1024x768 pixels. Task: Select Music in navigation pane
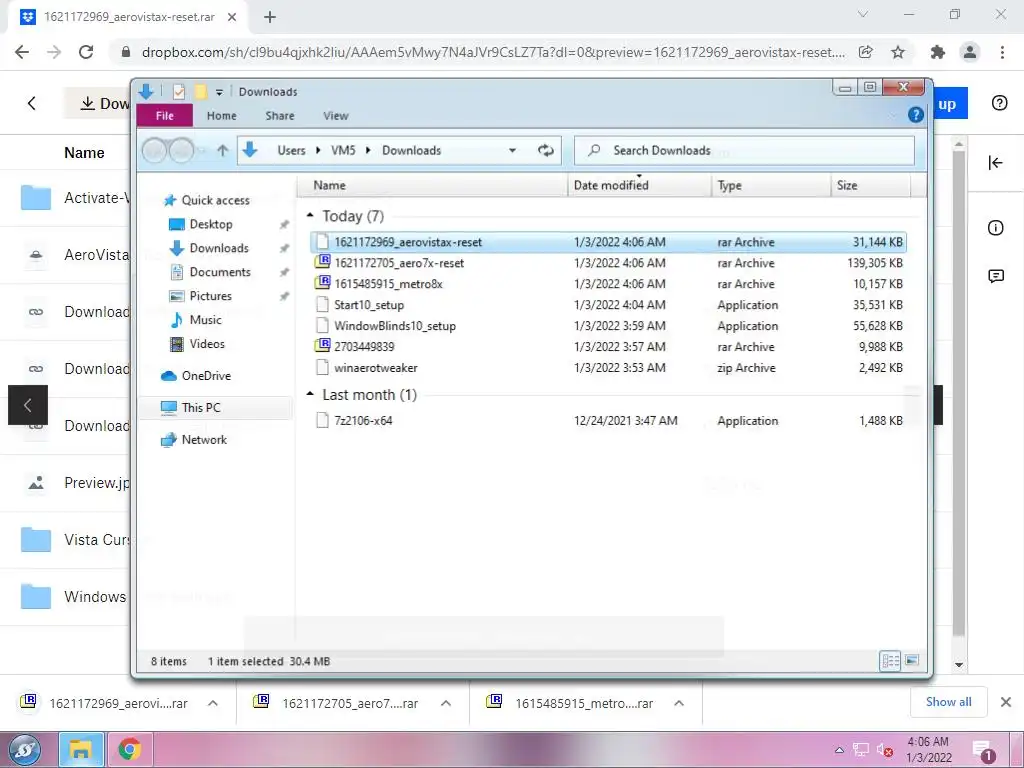(x=205, y=320)
